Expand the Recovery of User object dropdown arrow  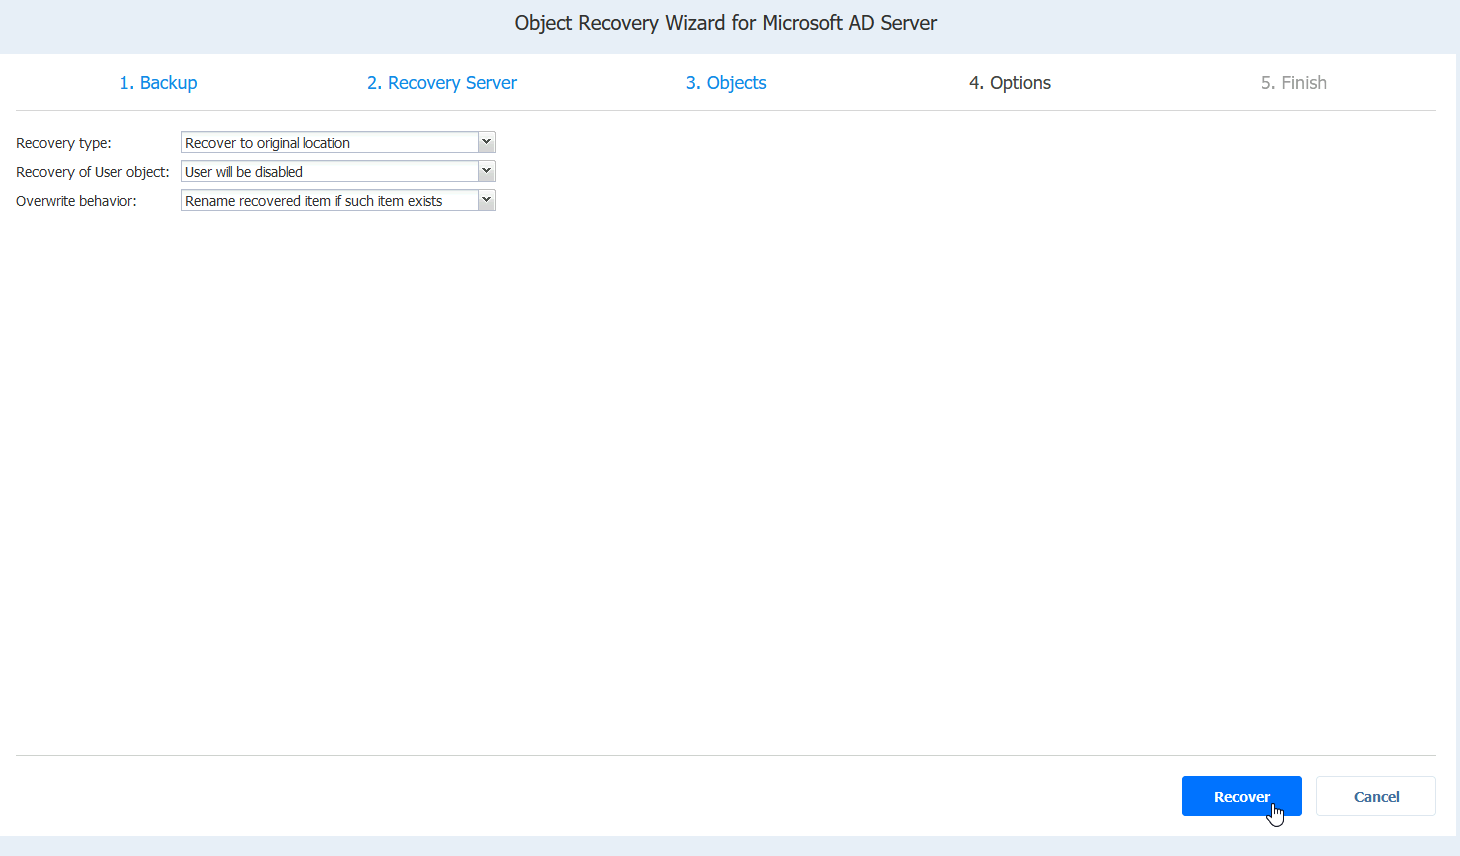[486, 171]
